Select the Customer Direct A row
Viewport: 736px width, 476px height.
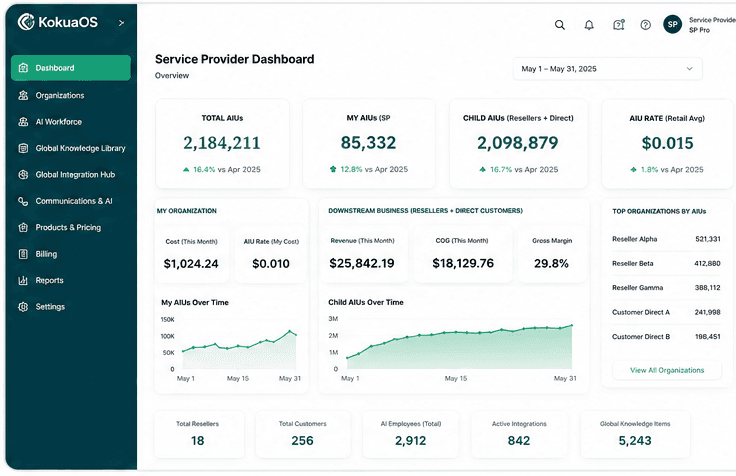(666, 312)
